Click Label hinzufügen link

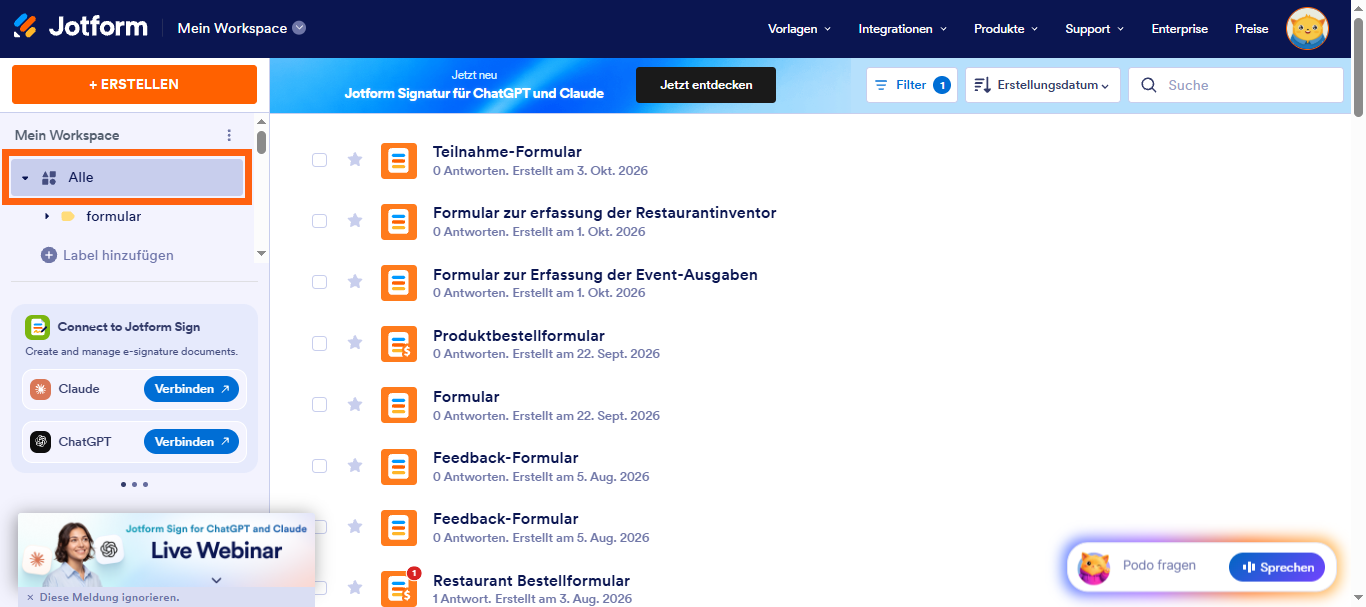118,255
